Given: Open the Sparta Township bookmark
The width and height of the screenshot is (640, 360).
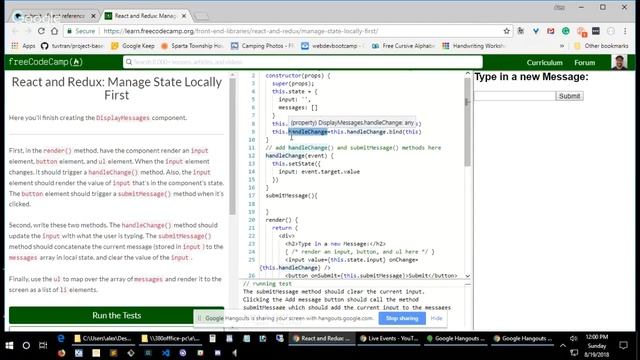Looking at the screenshot, I should point(192,46).
